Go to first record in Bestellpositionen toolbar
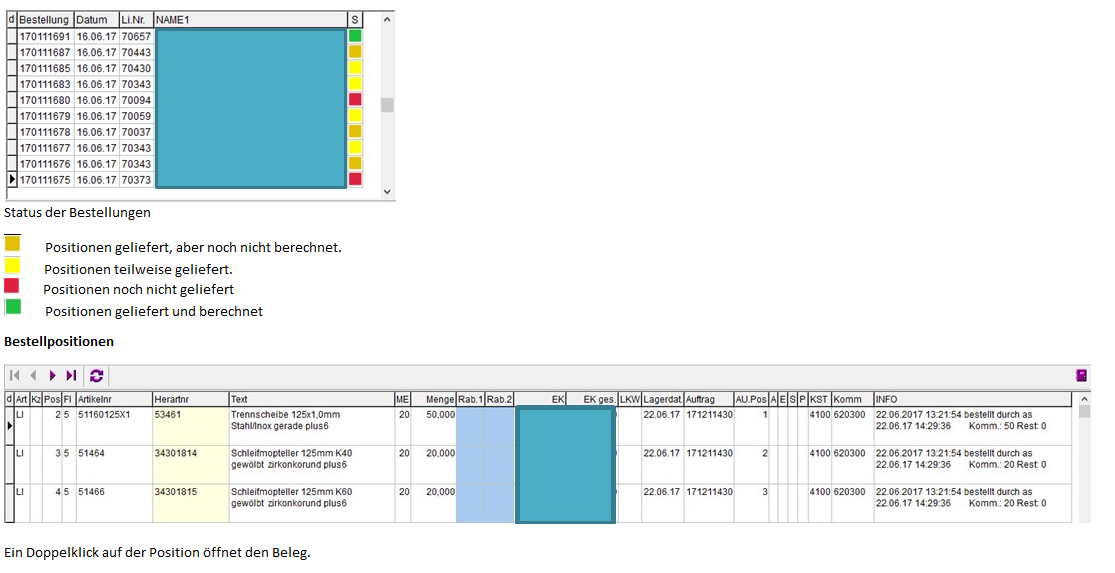Viewport: 1115px width, 573px height. click(15, 376)
